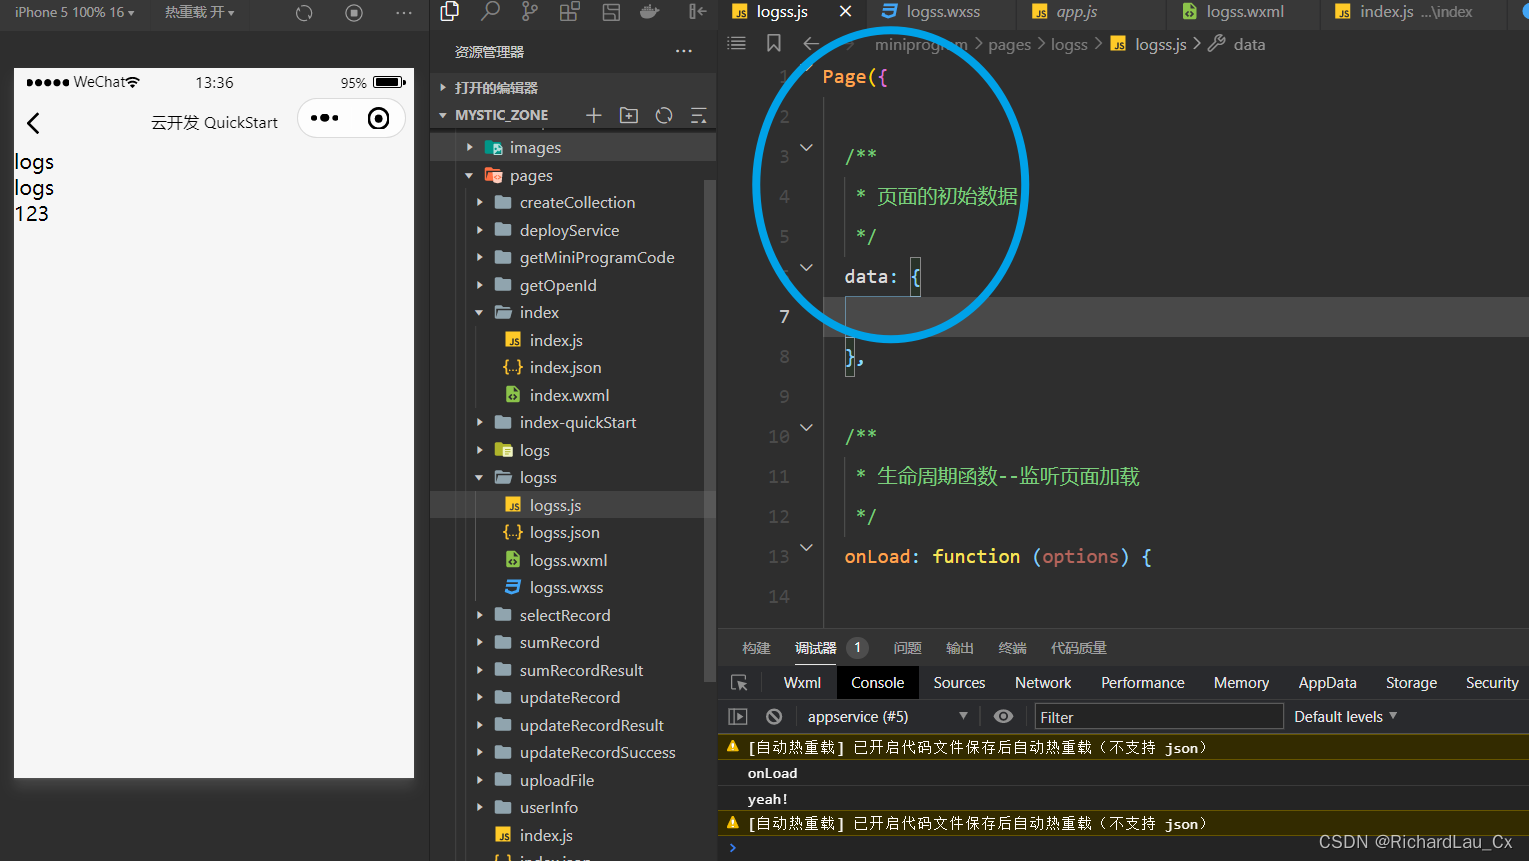Image resolution: width=1529 pixels, height=861 pixels.
Task: Open the Network devtools tab
Action: (x=1043, y=683)
